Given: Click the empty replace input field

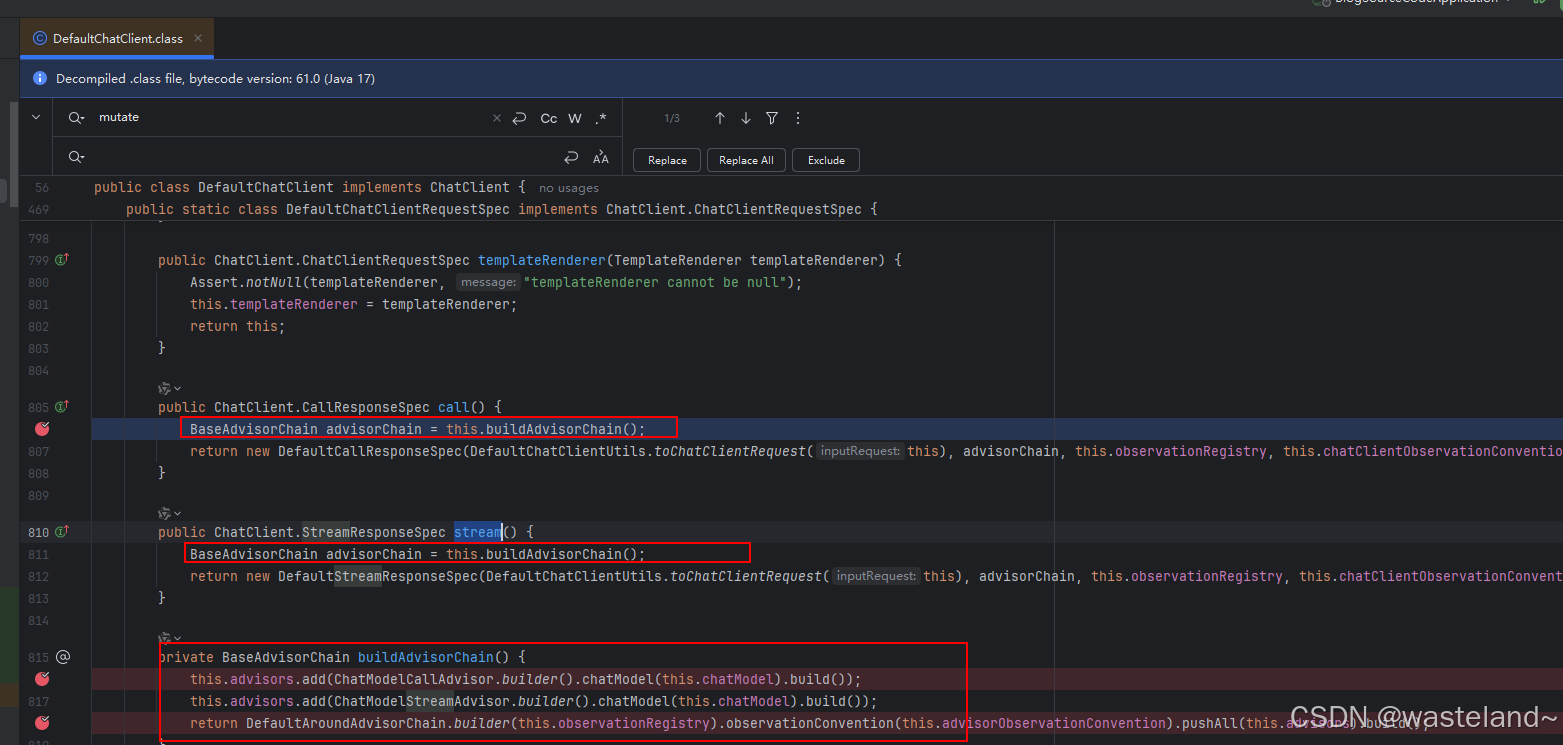Looking at the screenshot, I should [x=320, y=157].
